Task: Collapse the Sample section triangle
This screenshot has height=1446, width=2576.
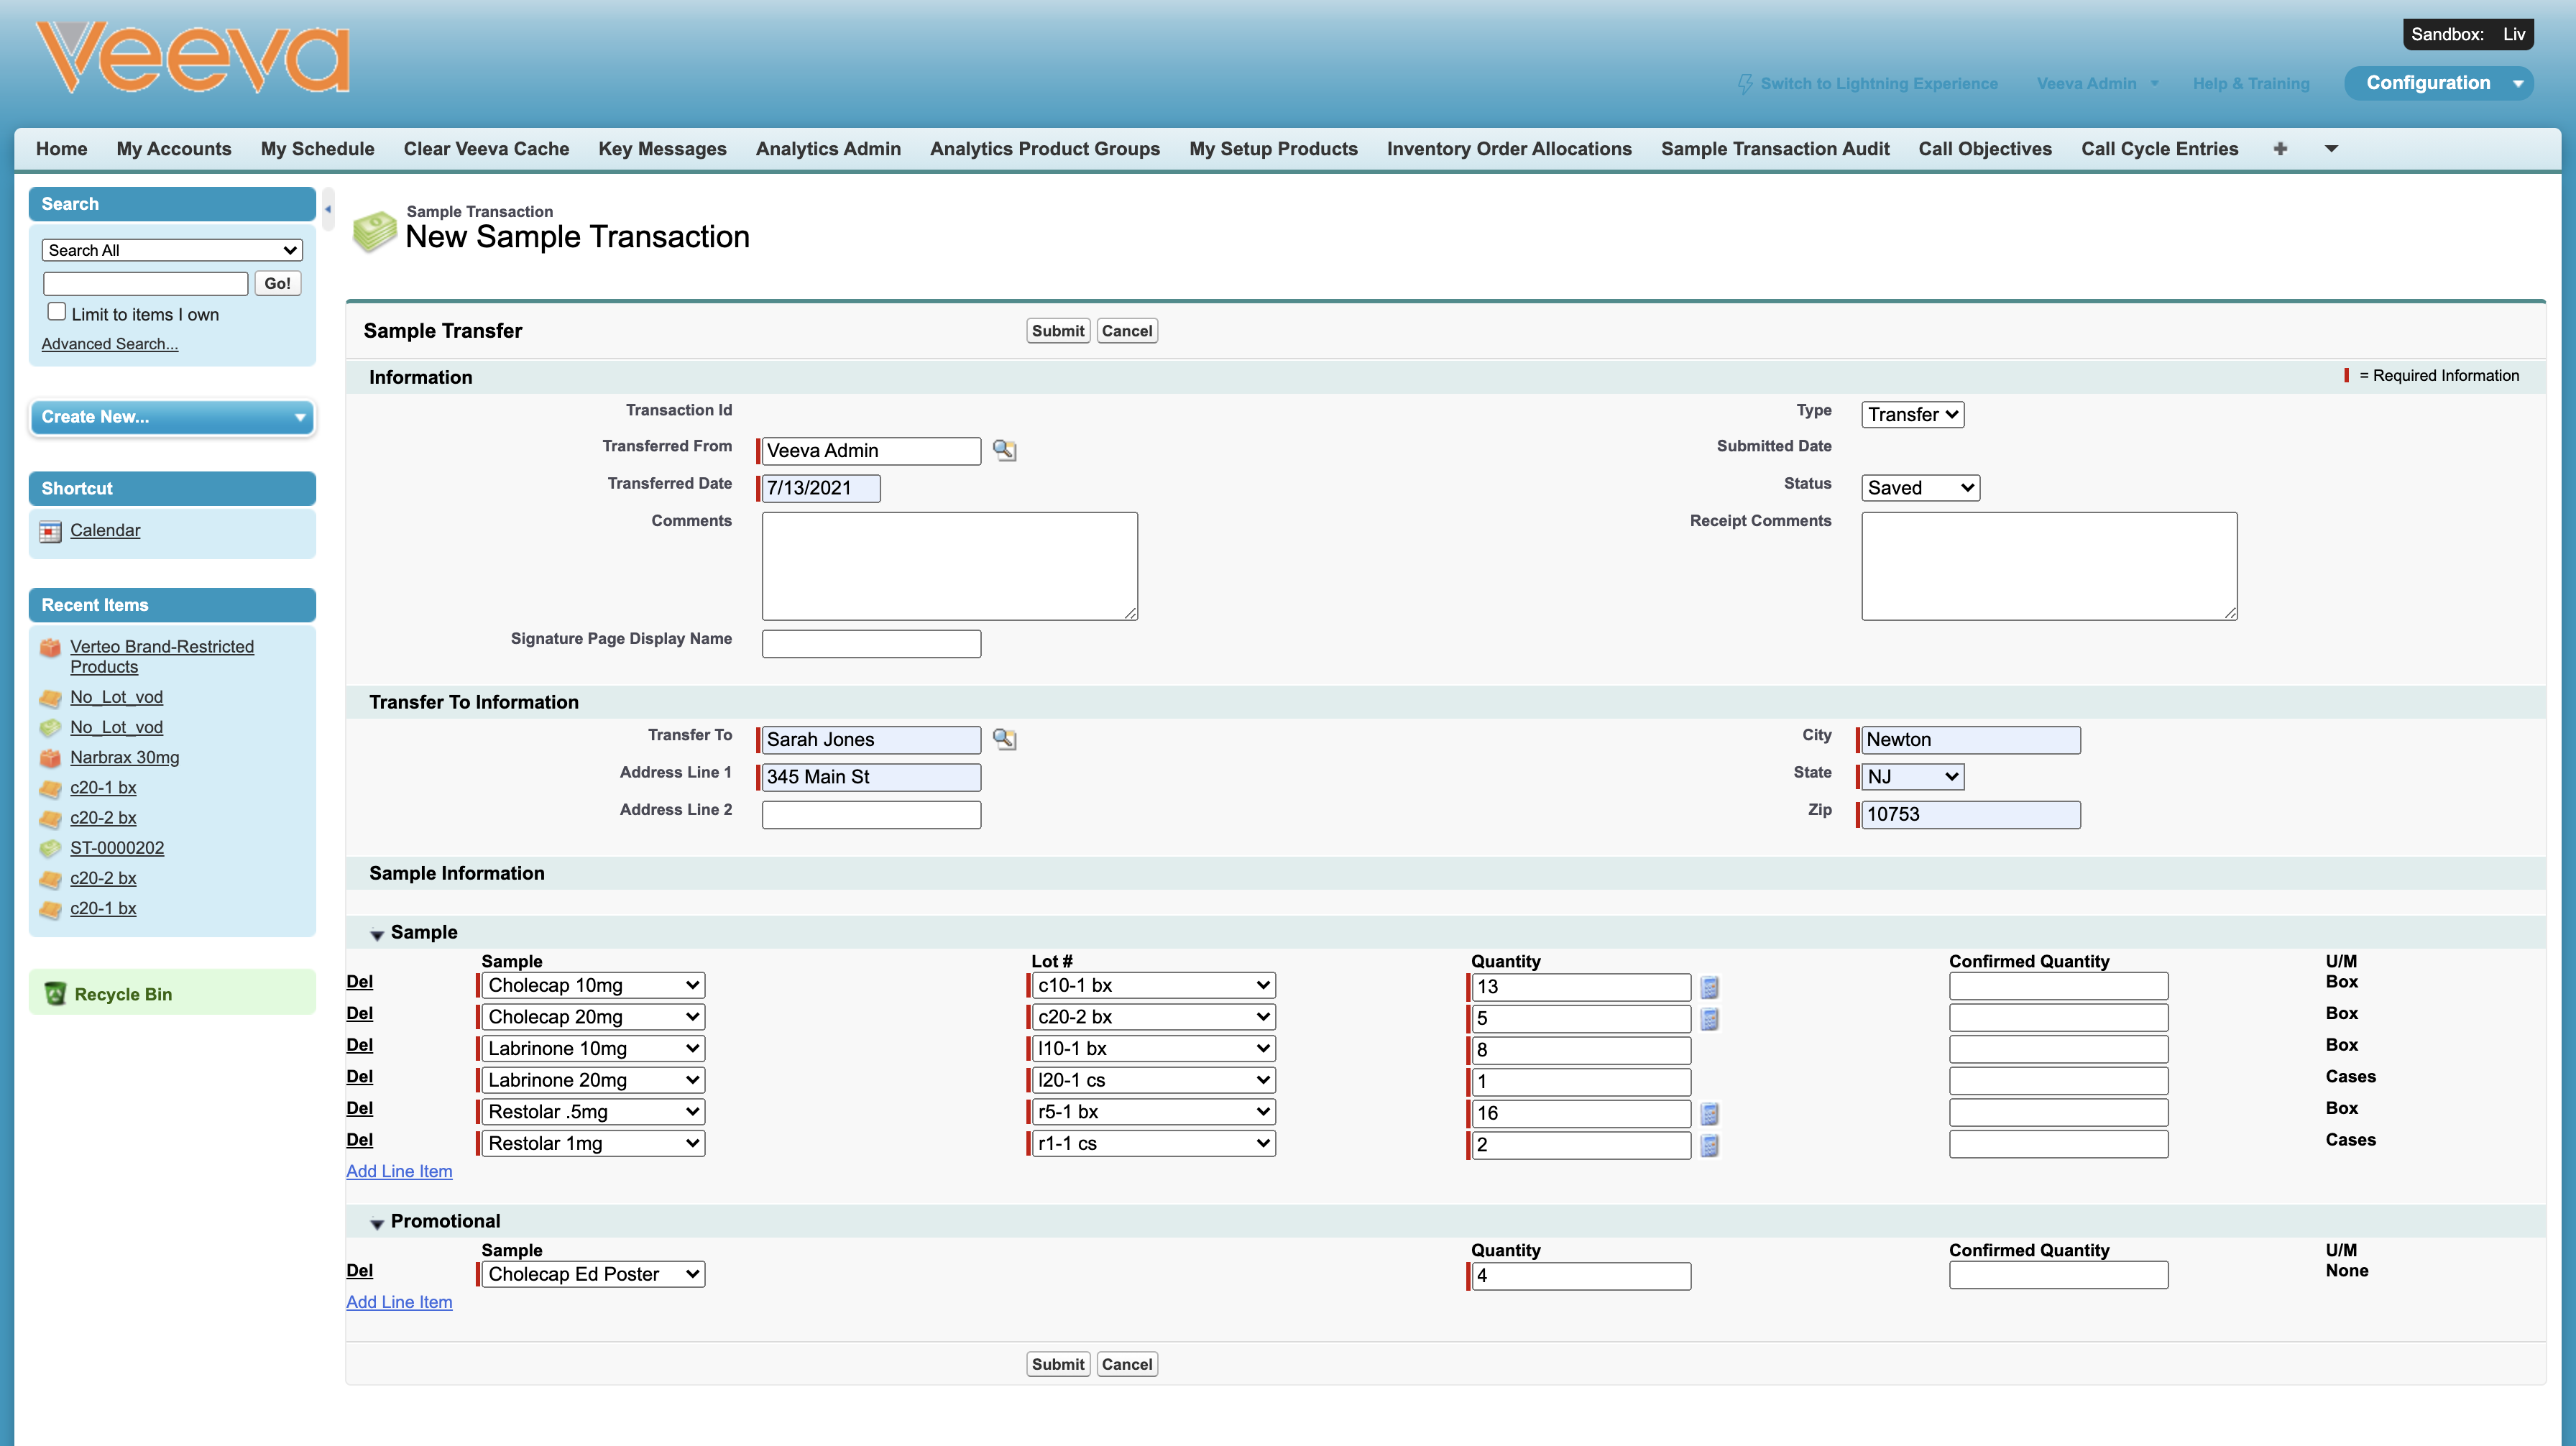Action: 377,935
